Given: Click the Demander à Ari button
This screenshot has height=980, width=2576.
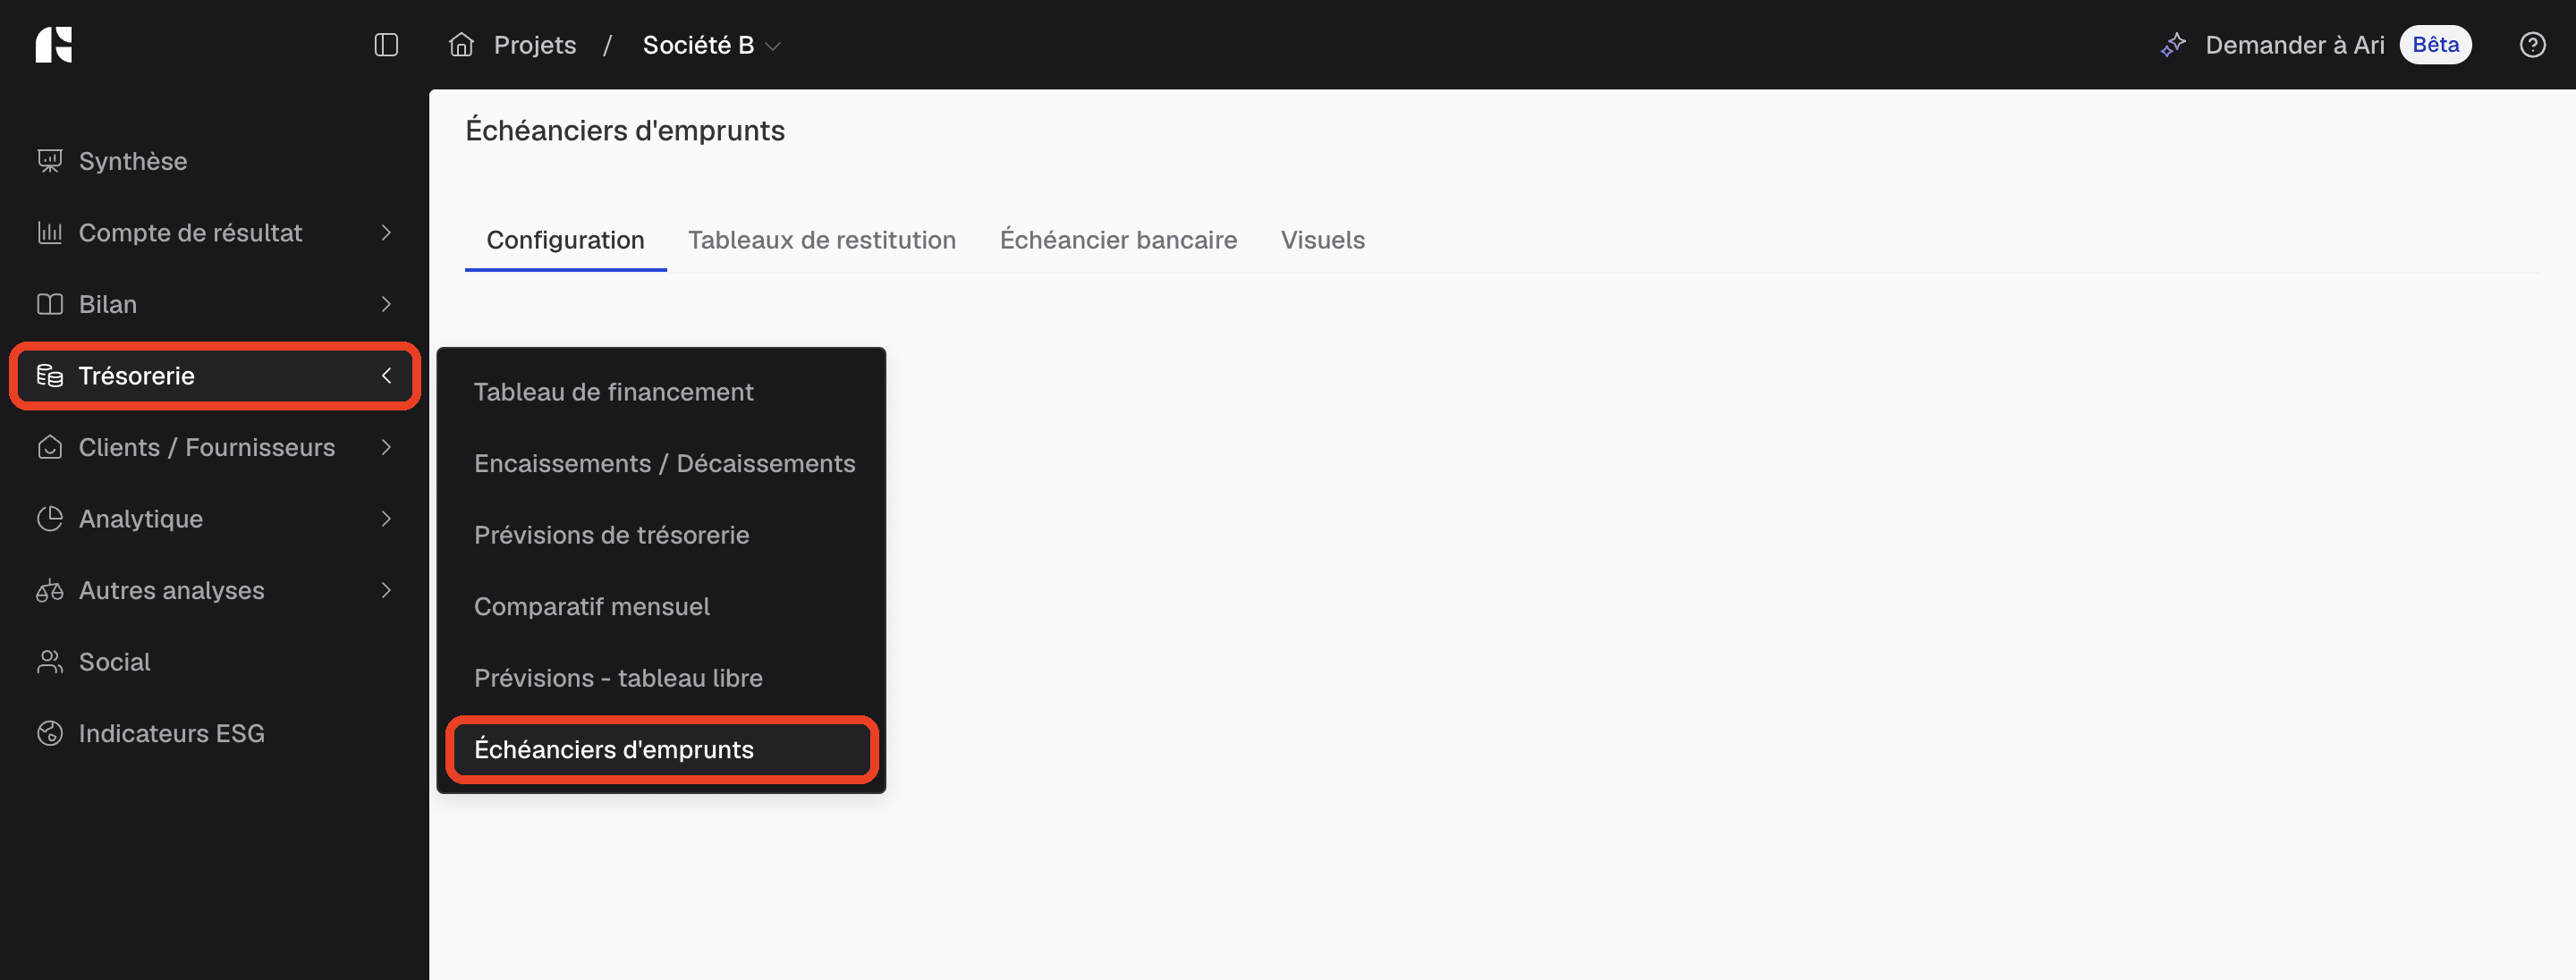Looking at the screenshot, I should [x=2294, y=45].
